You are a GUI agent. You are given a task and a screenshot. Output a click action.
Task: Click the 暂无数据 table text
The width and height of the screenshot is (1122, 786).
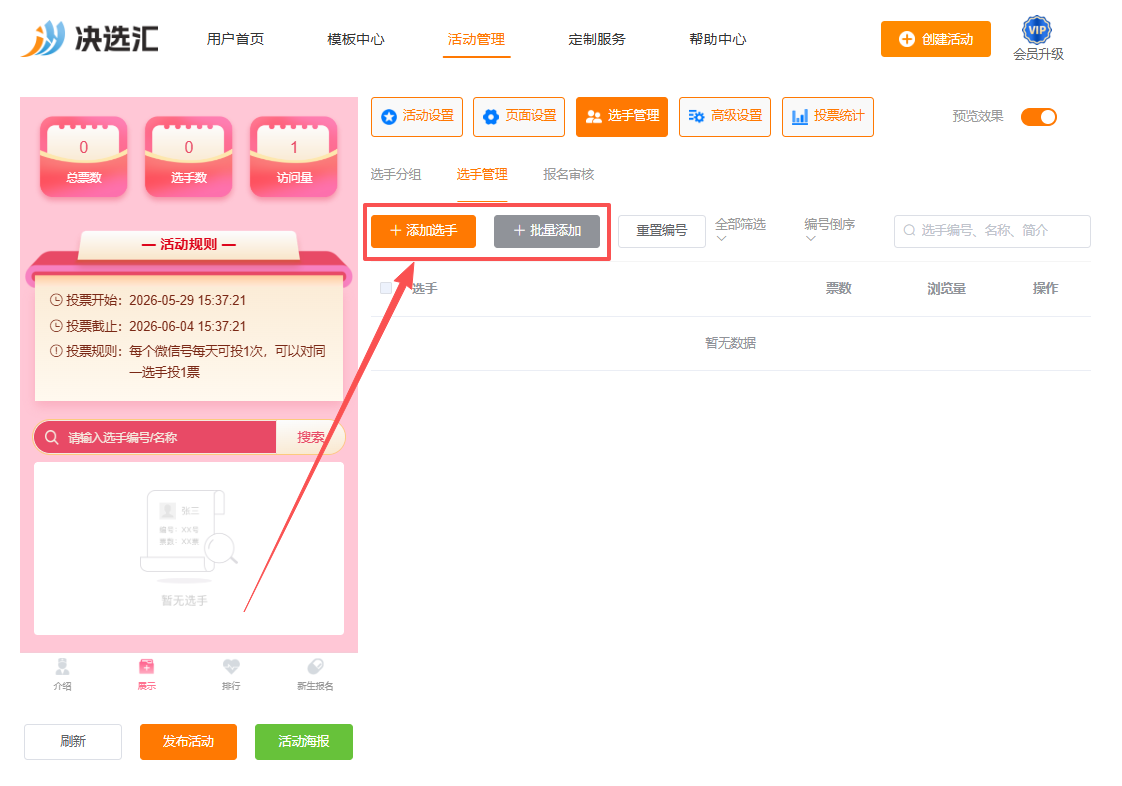731,343
